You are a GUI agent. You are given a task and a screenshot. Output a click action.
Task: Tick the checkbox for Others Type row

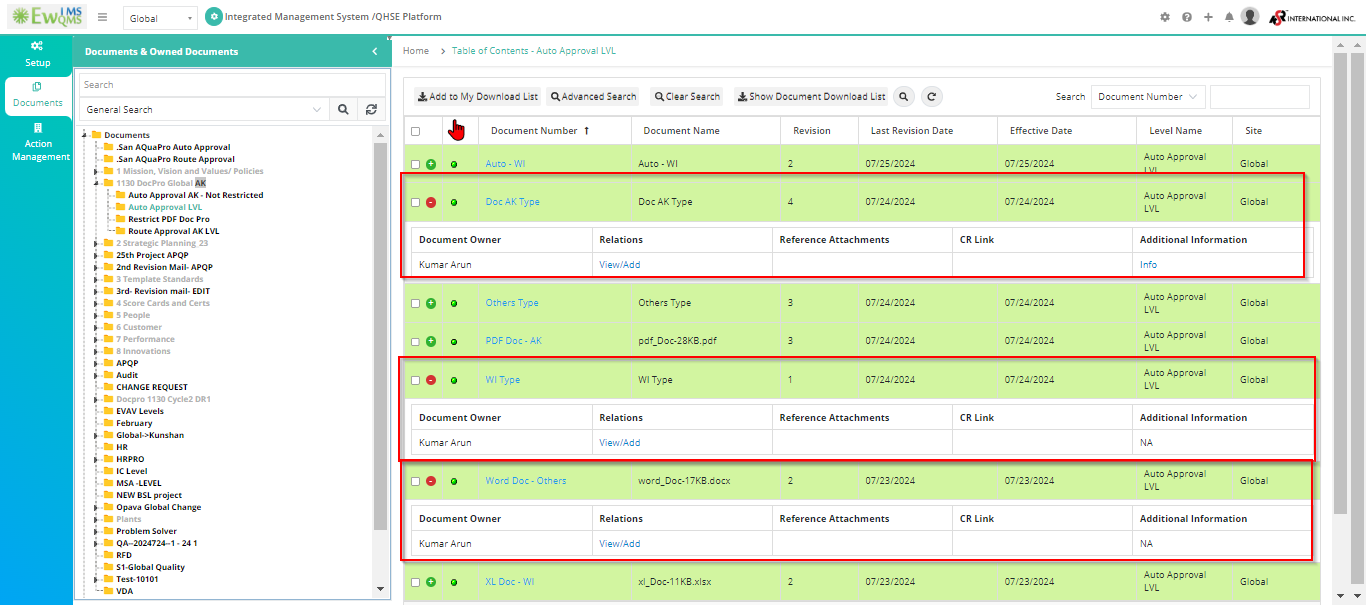[416, 303]
